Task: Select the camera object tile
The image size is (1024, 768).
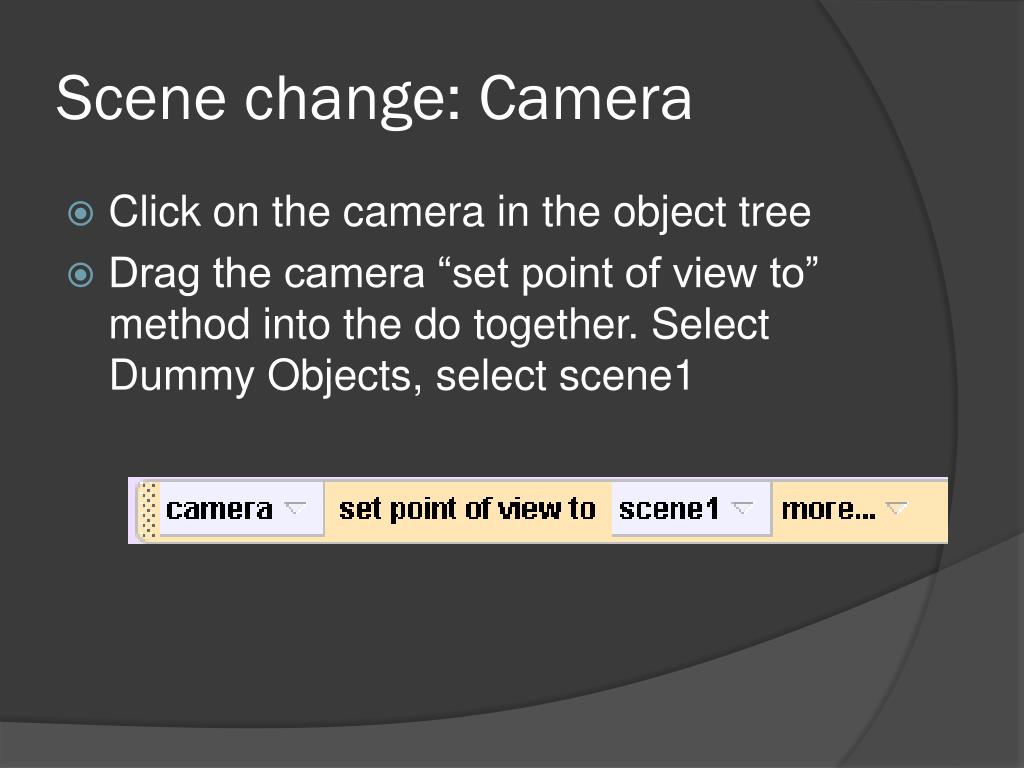Action: tap(241, 509)
